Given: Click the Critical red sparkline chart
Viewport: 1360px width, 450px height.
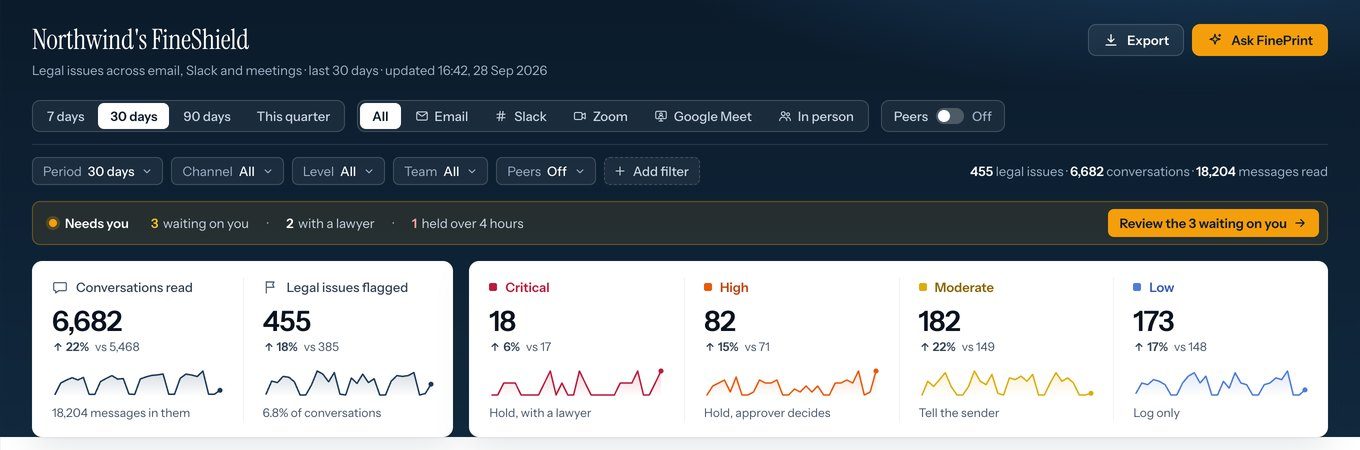Looking at the screenshot, I should click(577, 383).
